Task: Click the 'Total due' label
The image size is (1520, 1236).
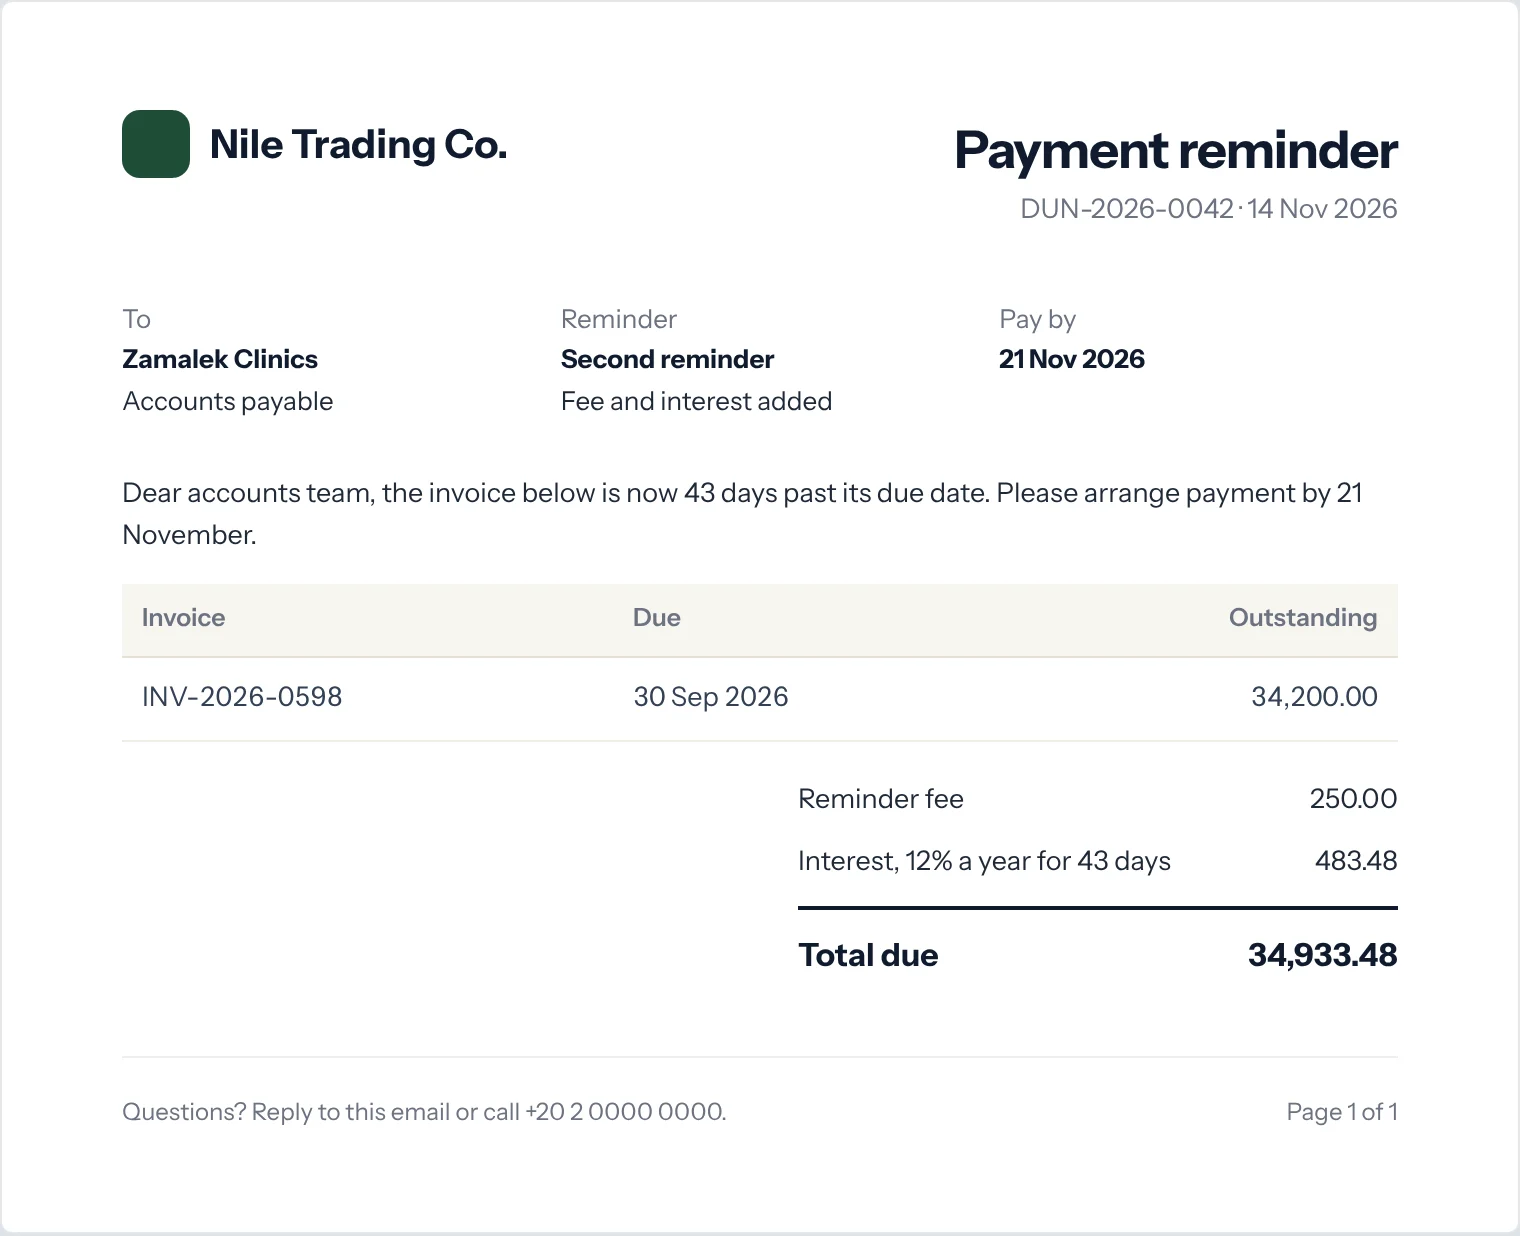Action: [x=868, y=955]
